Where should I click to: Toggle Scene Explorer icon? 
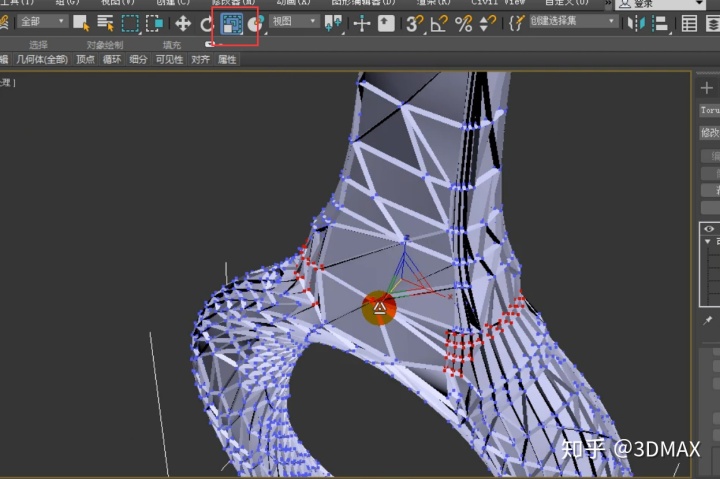689,23
